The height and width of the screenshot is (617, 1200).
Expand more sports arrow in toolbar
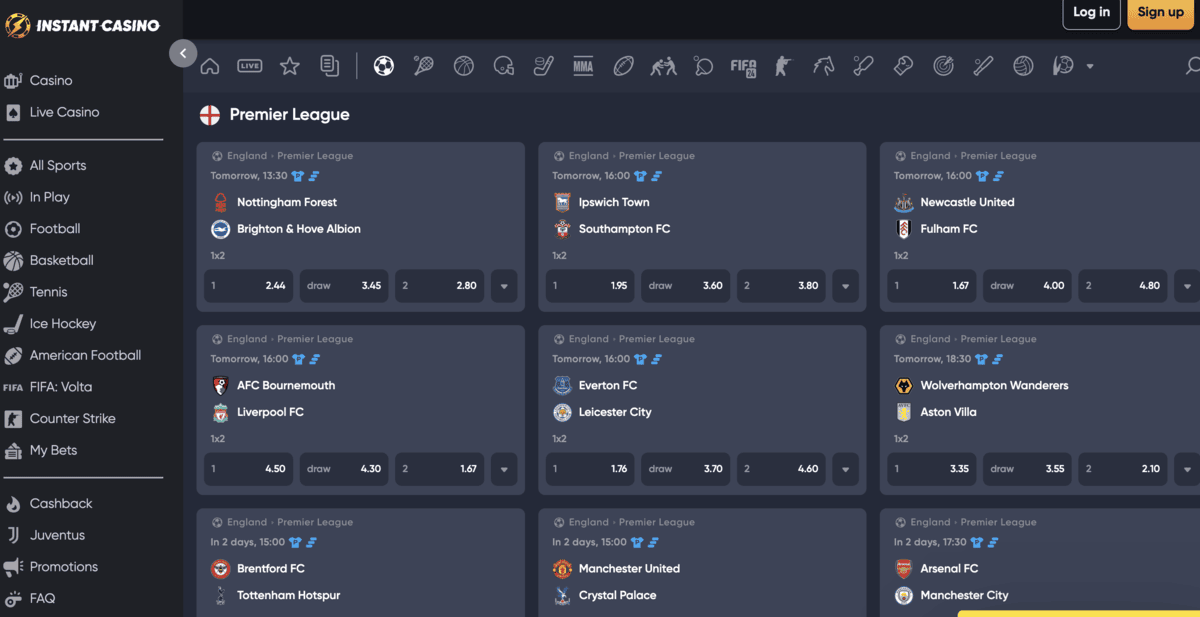point(1089,67)
